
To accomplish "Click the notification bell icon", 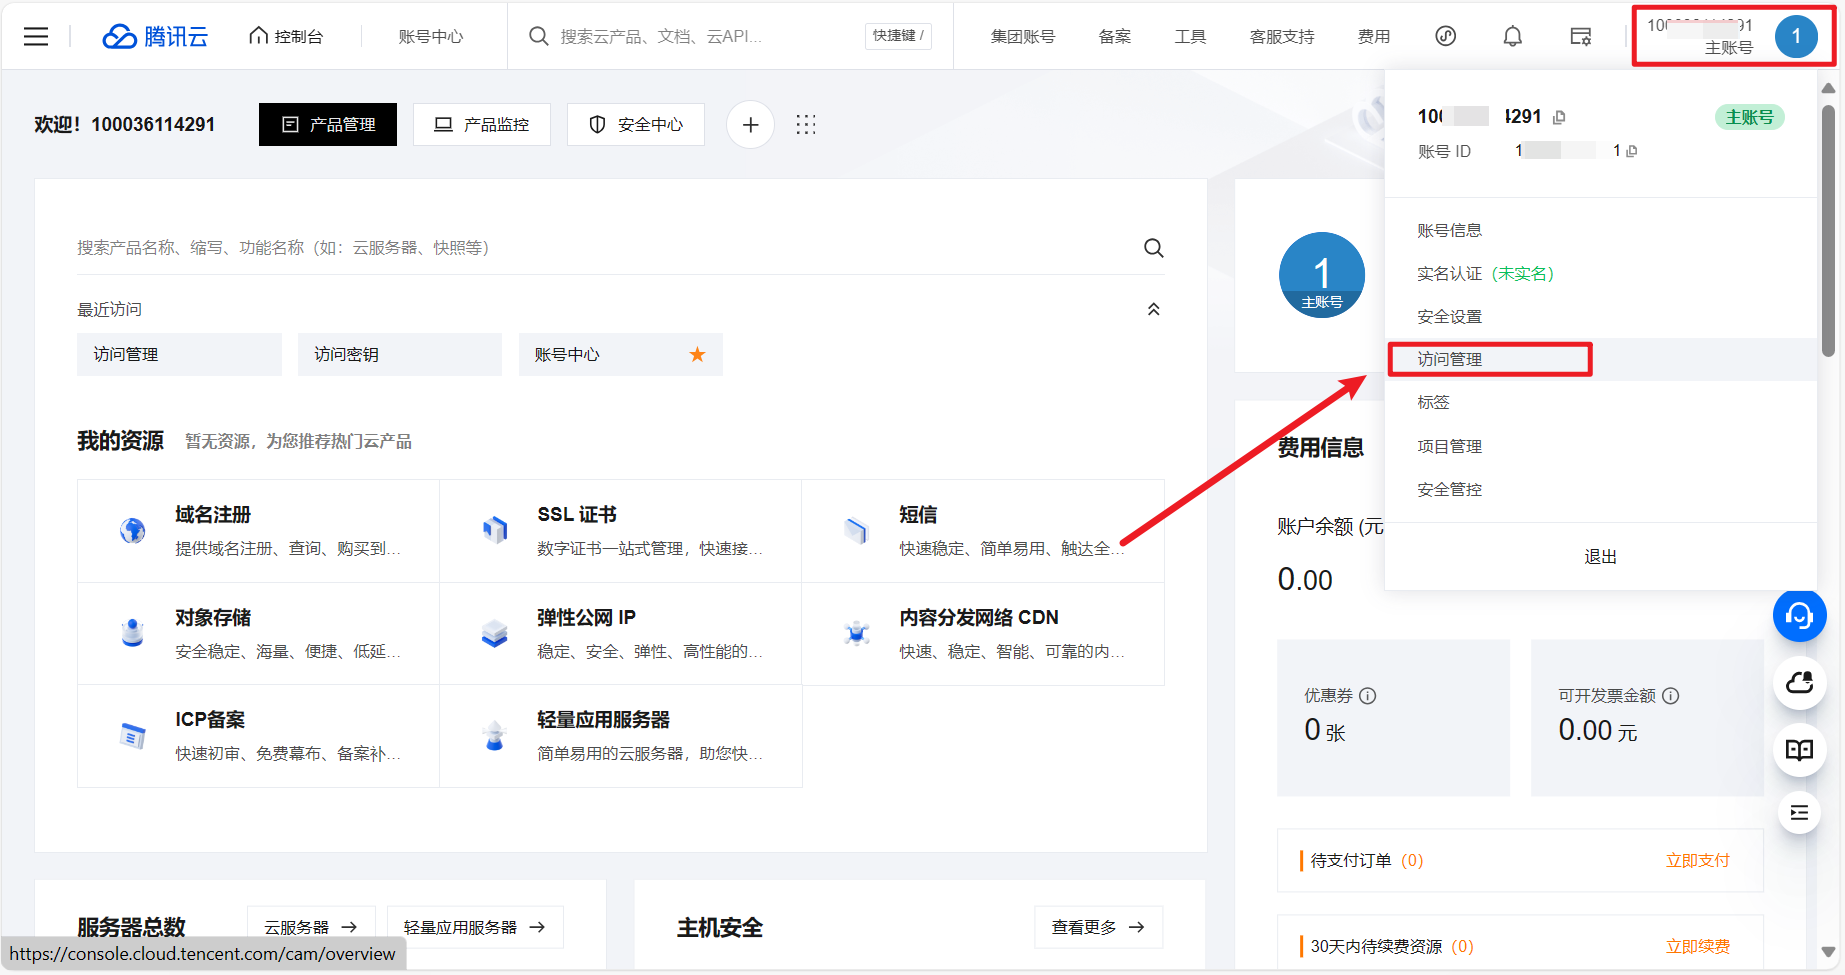I will coord(1512,36).
